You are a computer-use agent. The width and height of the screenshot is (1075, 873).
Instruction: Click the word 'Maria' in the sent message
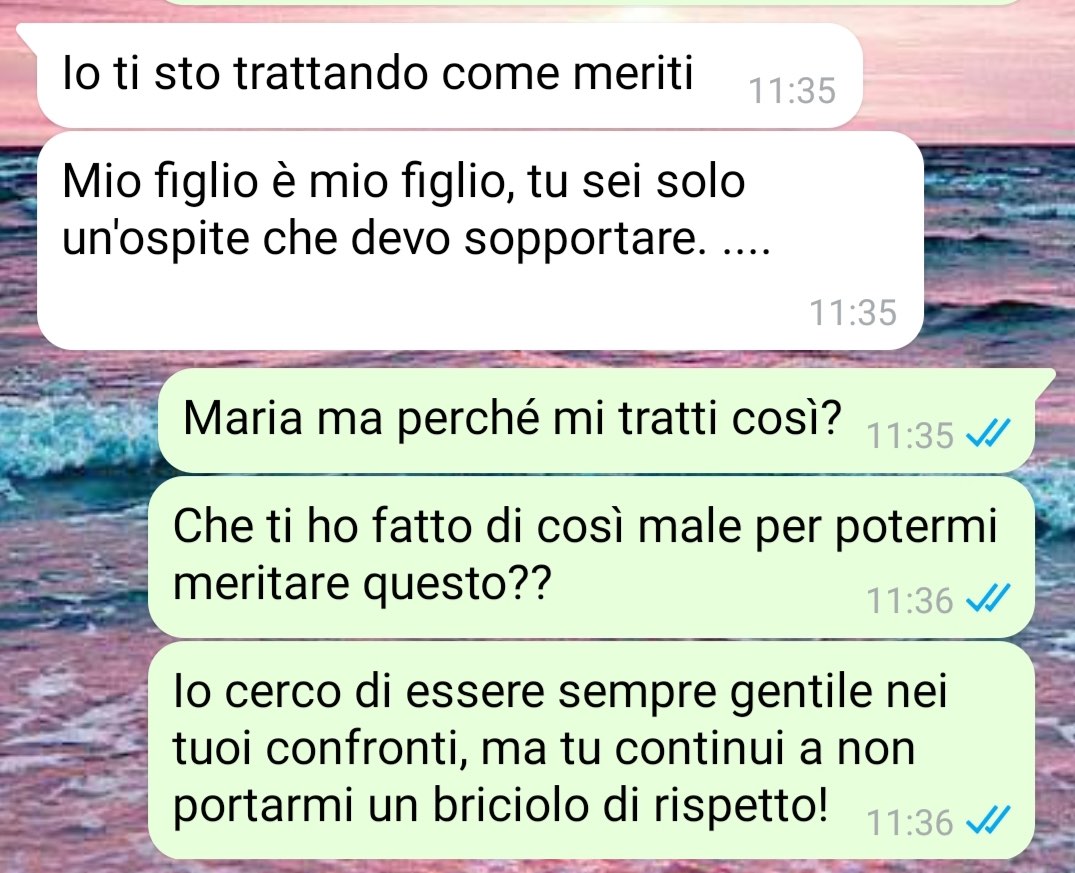tap(243, 417)
